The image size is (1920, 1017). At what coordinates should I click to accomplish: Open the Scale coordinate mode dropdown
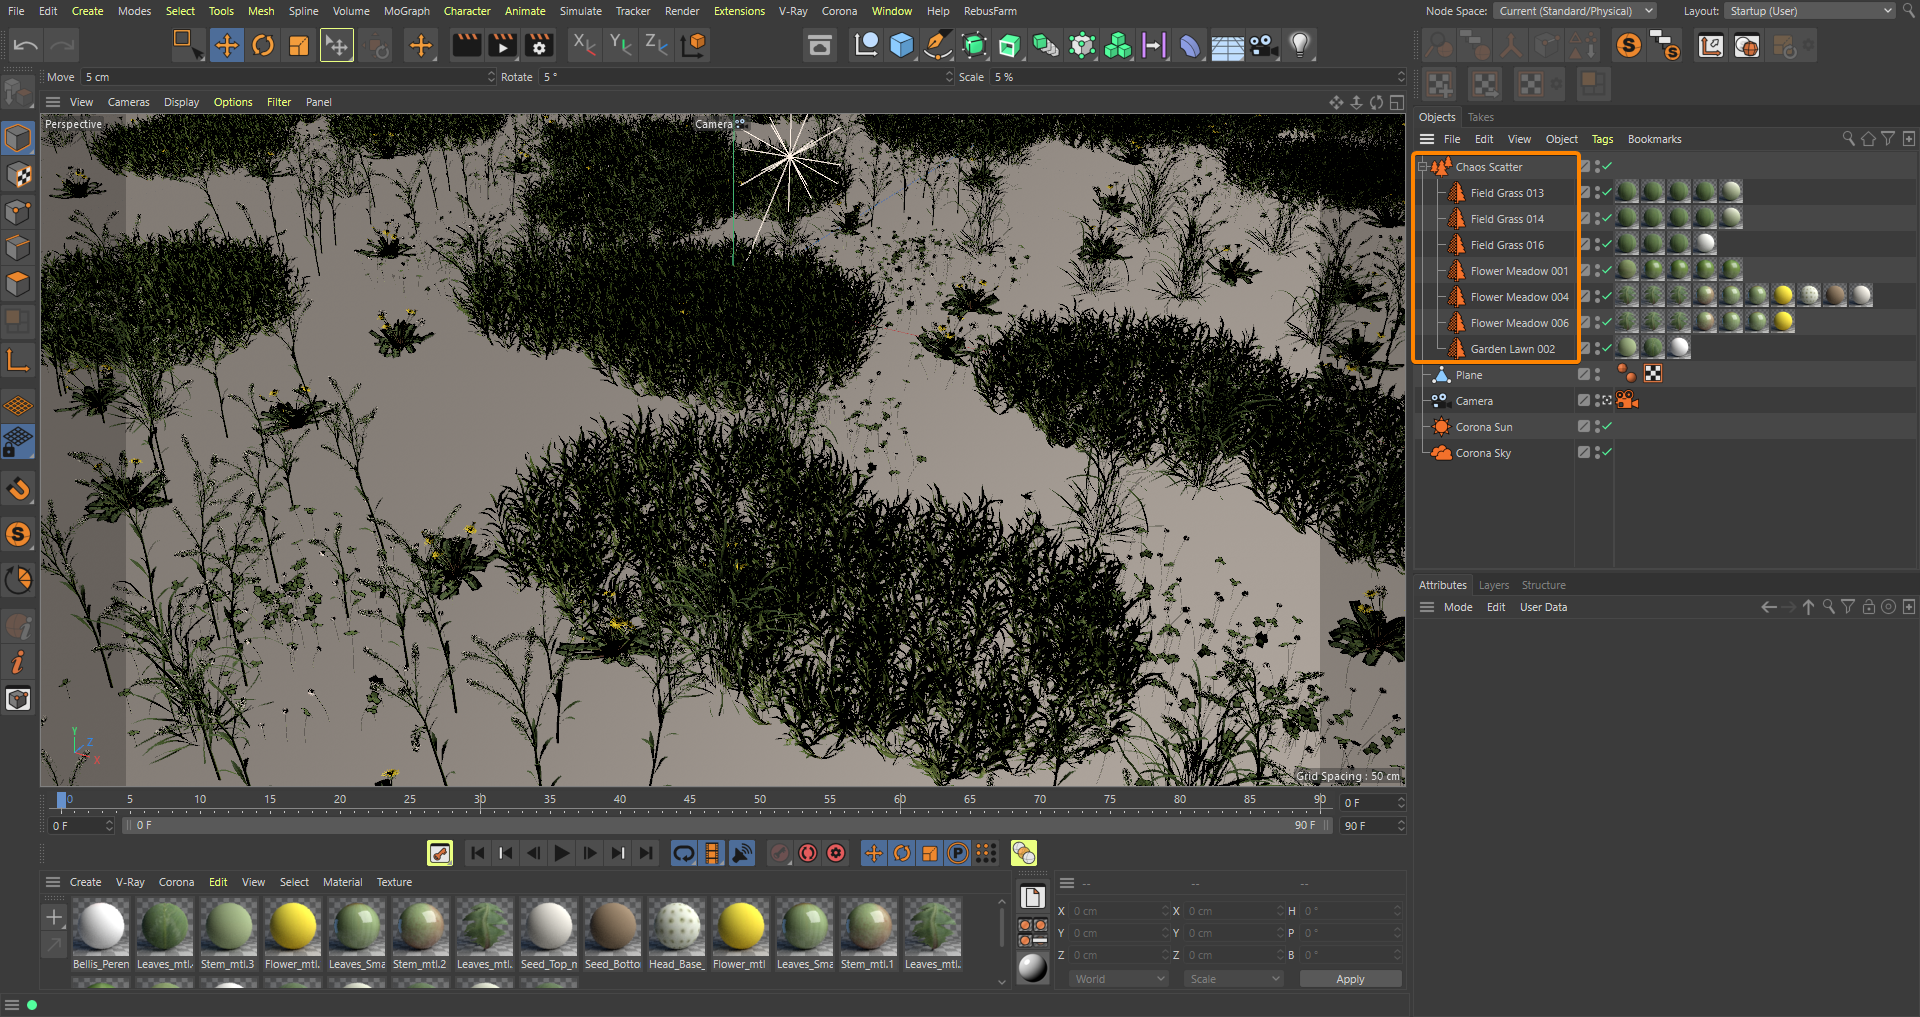(1233, 979)
